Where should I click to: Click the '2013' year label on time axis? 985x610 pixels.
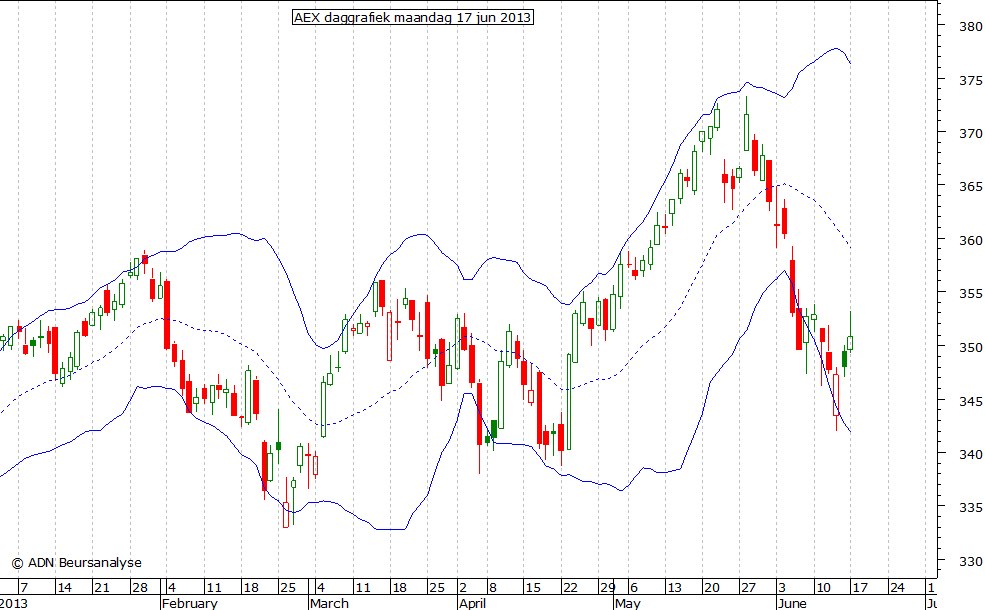click(x=14, y=603)
